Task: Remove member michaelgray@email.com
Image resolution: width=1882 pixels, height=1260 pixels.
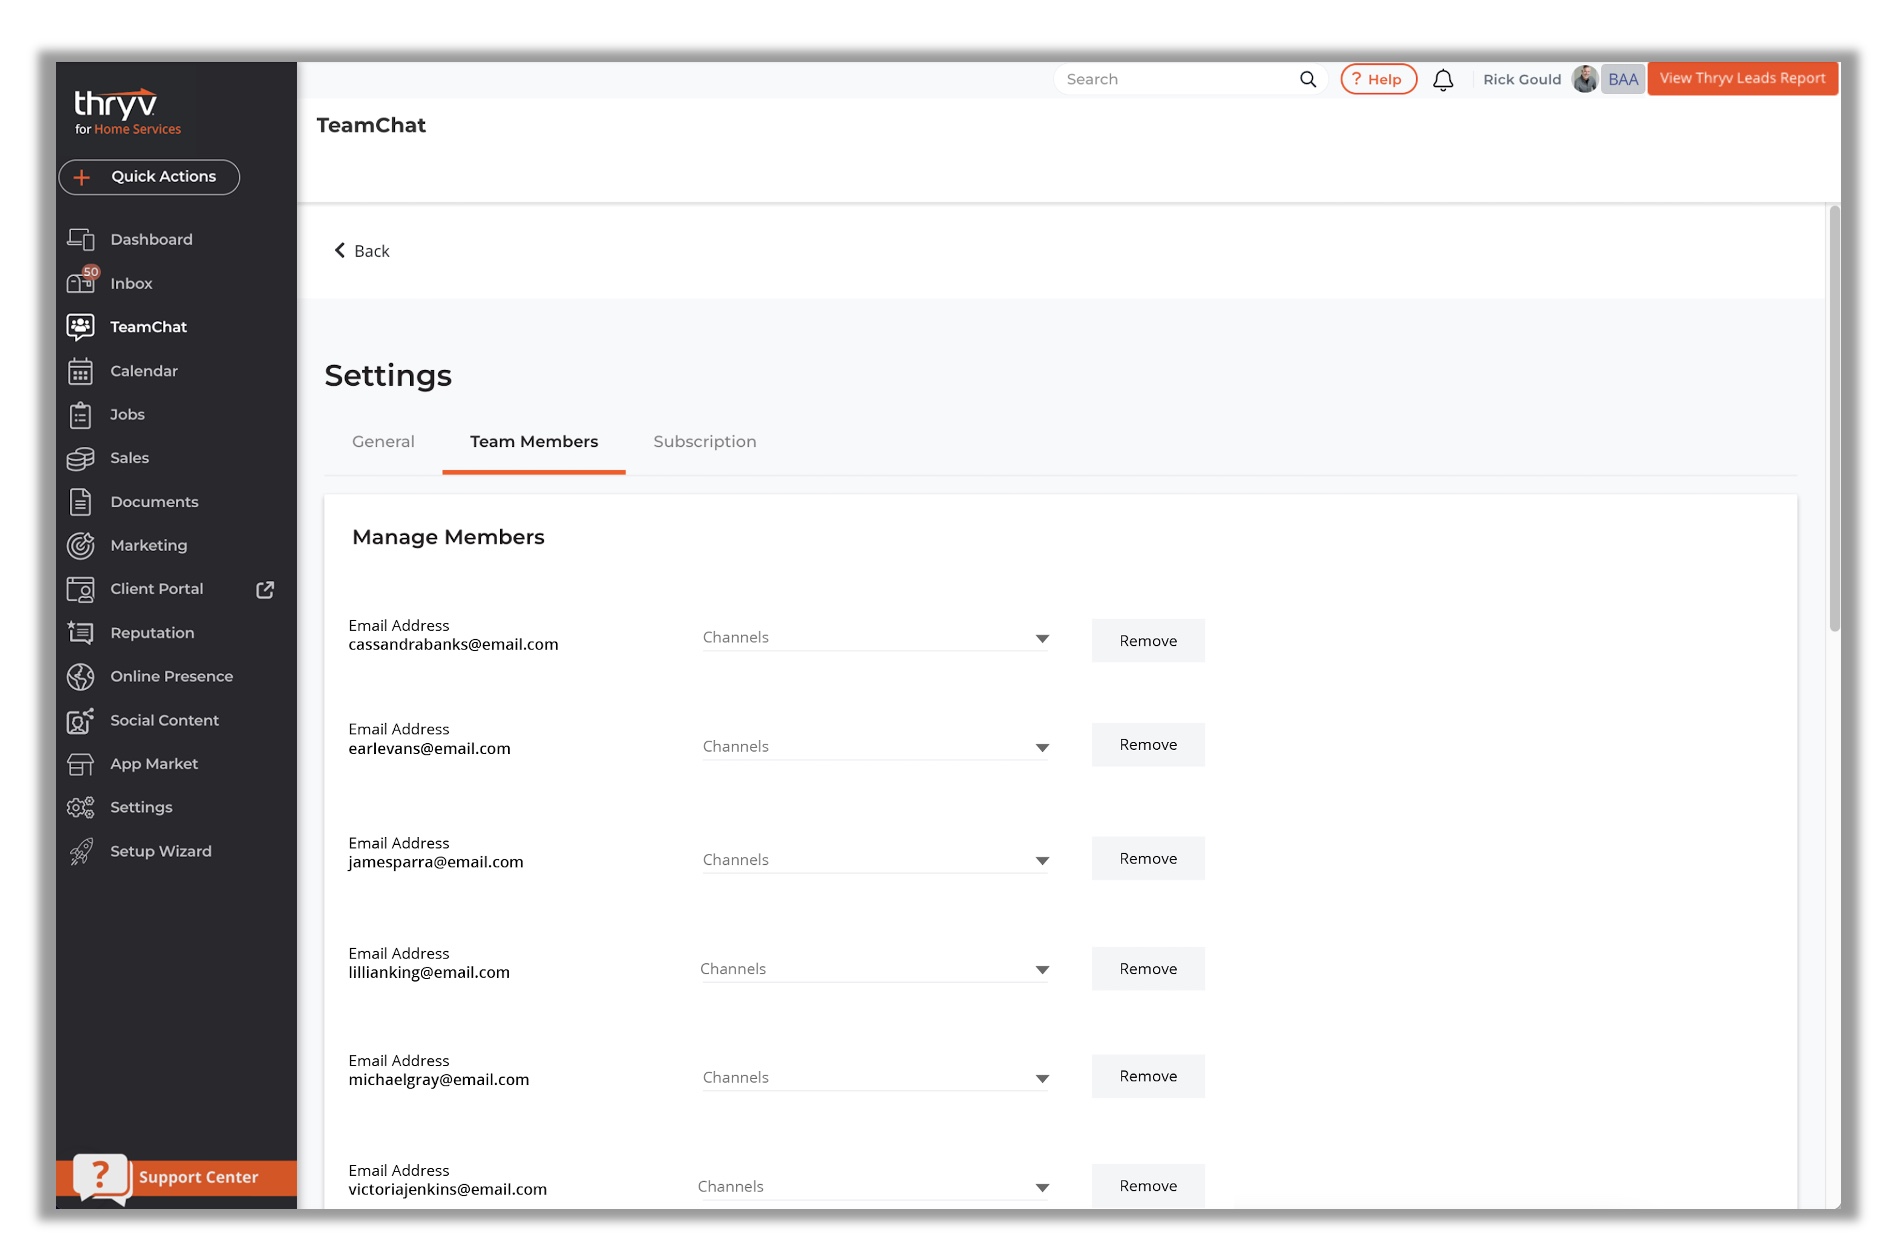Action: (x=1148, y=1076)
